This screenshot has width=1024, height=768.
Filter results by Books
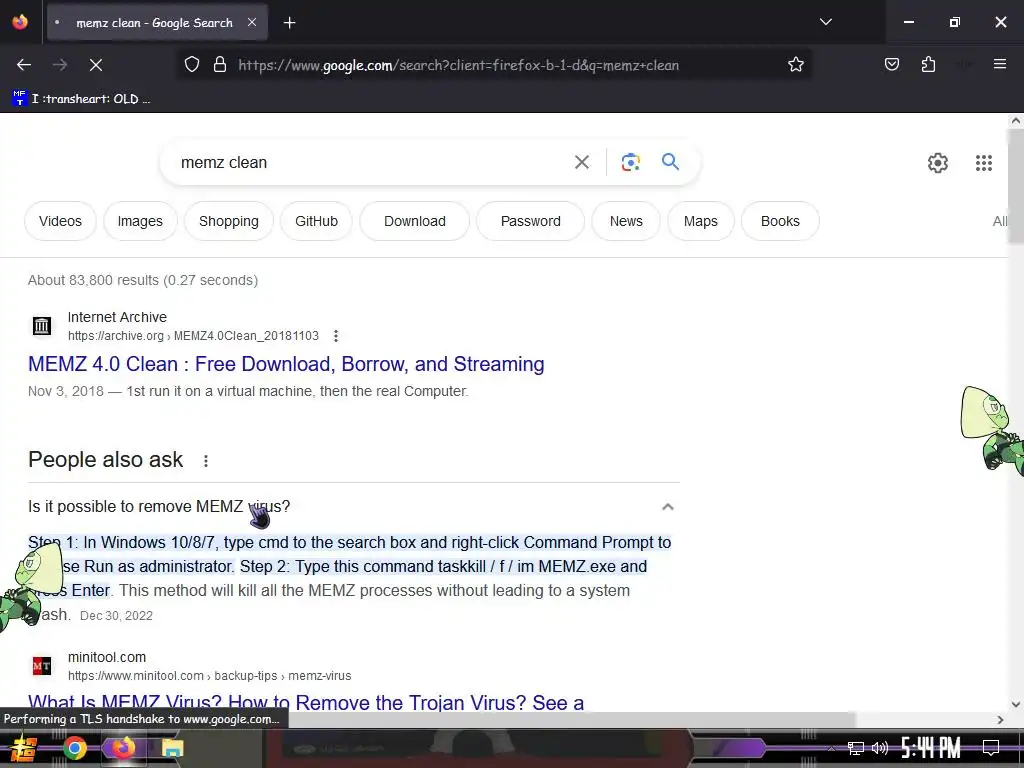coord(780,221)
